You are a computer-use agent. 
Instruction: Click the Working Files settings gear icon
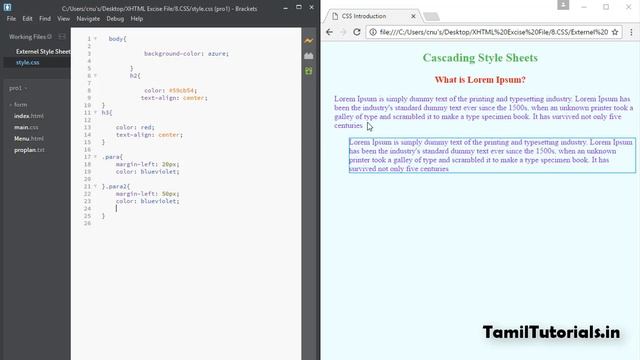click(x=49, y=37)
